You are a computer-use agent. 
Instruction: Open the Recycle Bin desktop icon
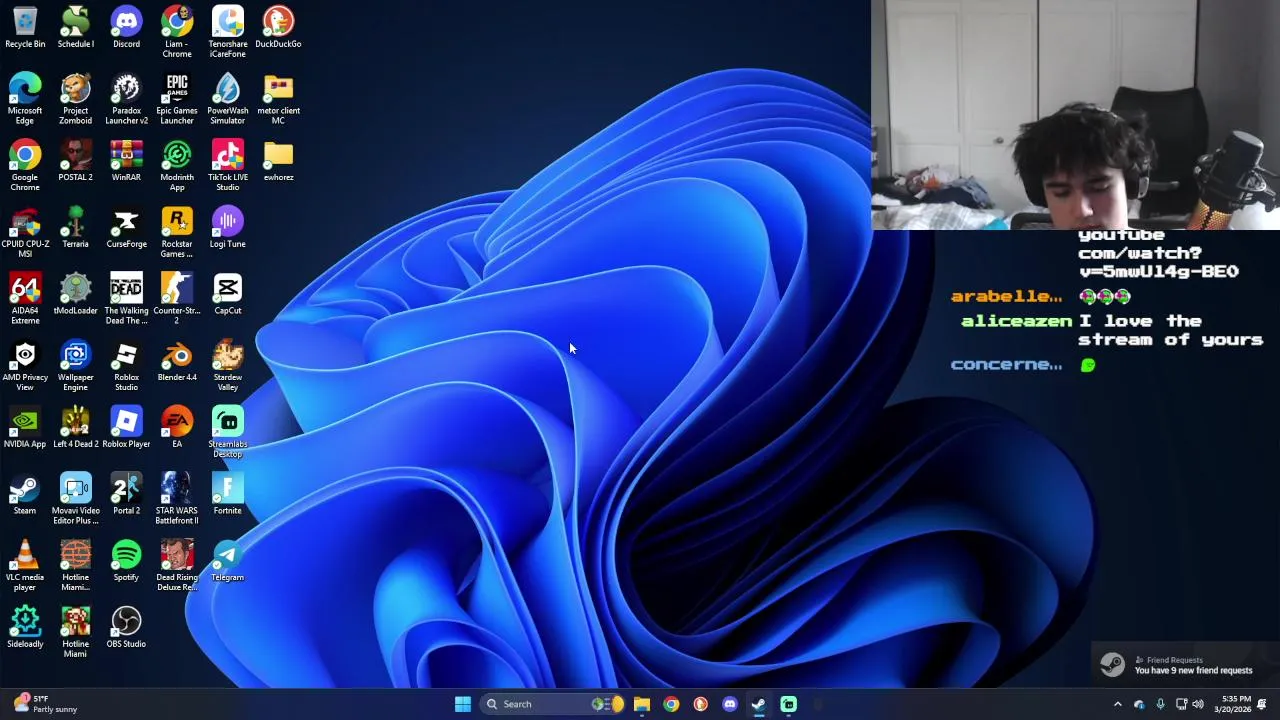click(x=25, y=28)
